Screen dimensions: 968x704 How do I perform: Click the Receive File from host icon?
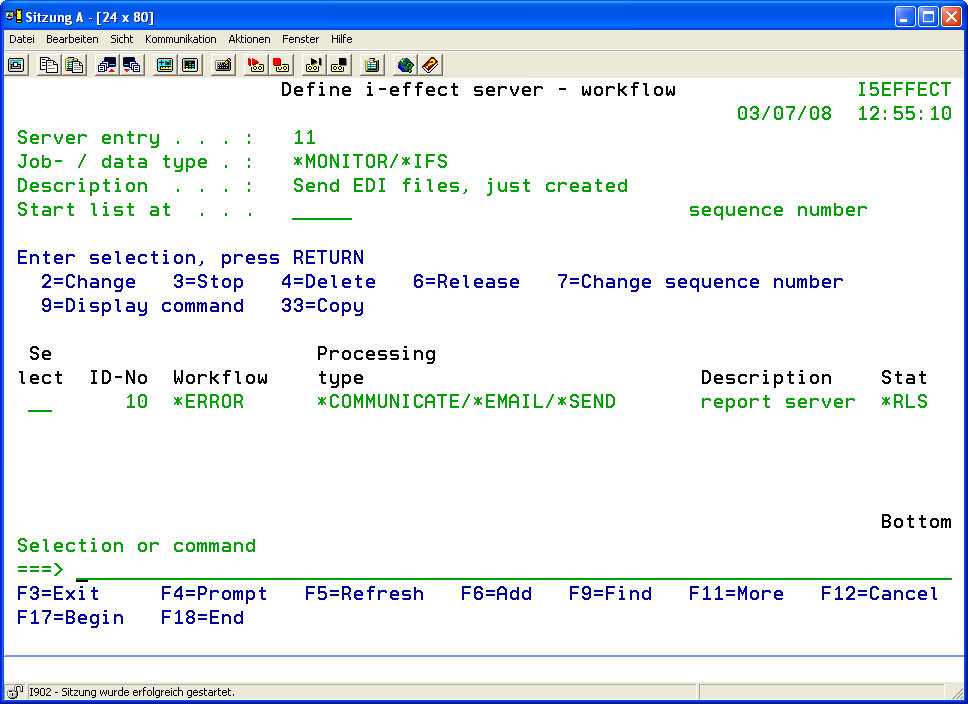pos(132,65)
